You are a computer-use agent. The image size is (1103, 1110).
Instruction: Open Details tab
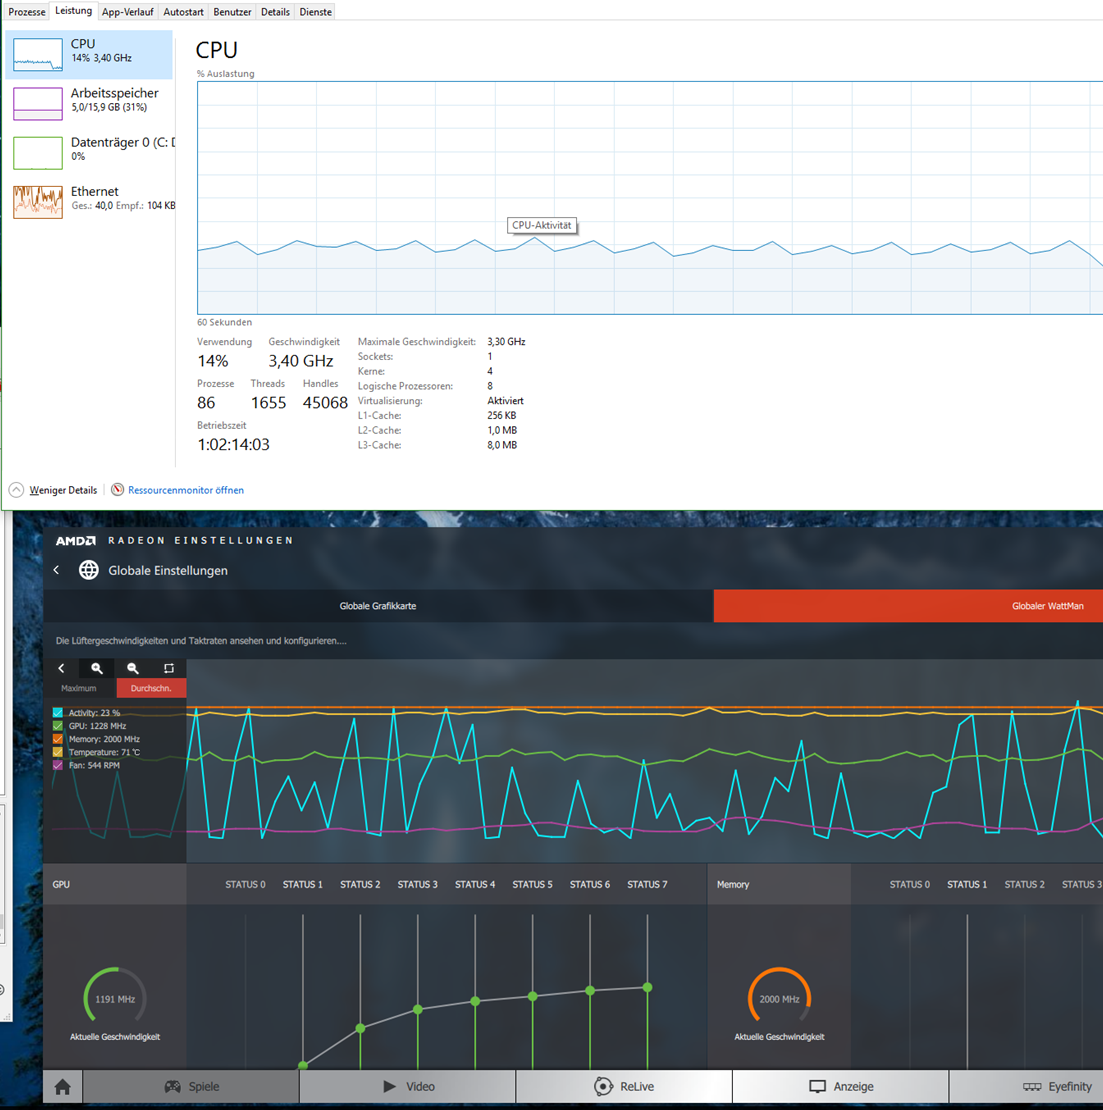pos(275,12)
